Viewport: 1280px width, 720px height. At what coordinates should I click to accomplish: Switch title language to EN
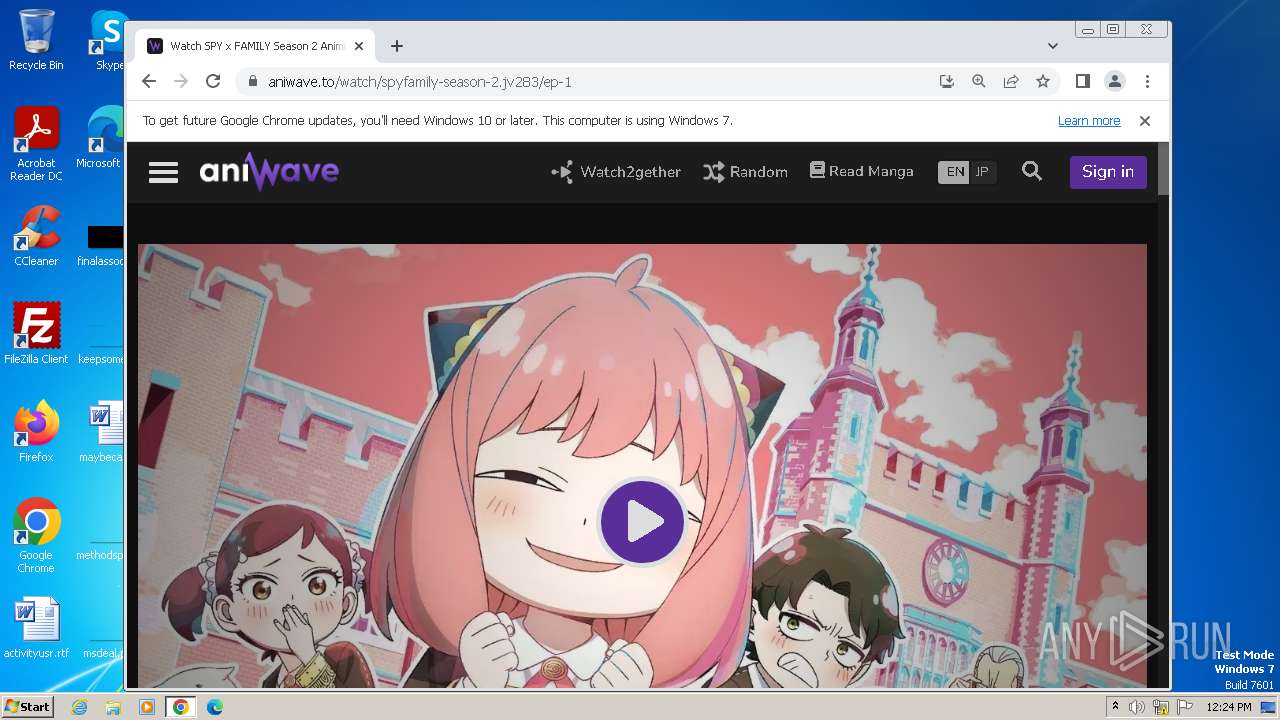(x=955, y=172)
